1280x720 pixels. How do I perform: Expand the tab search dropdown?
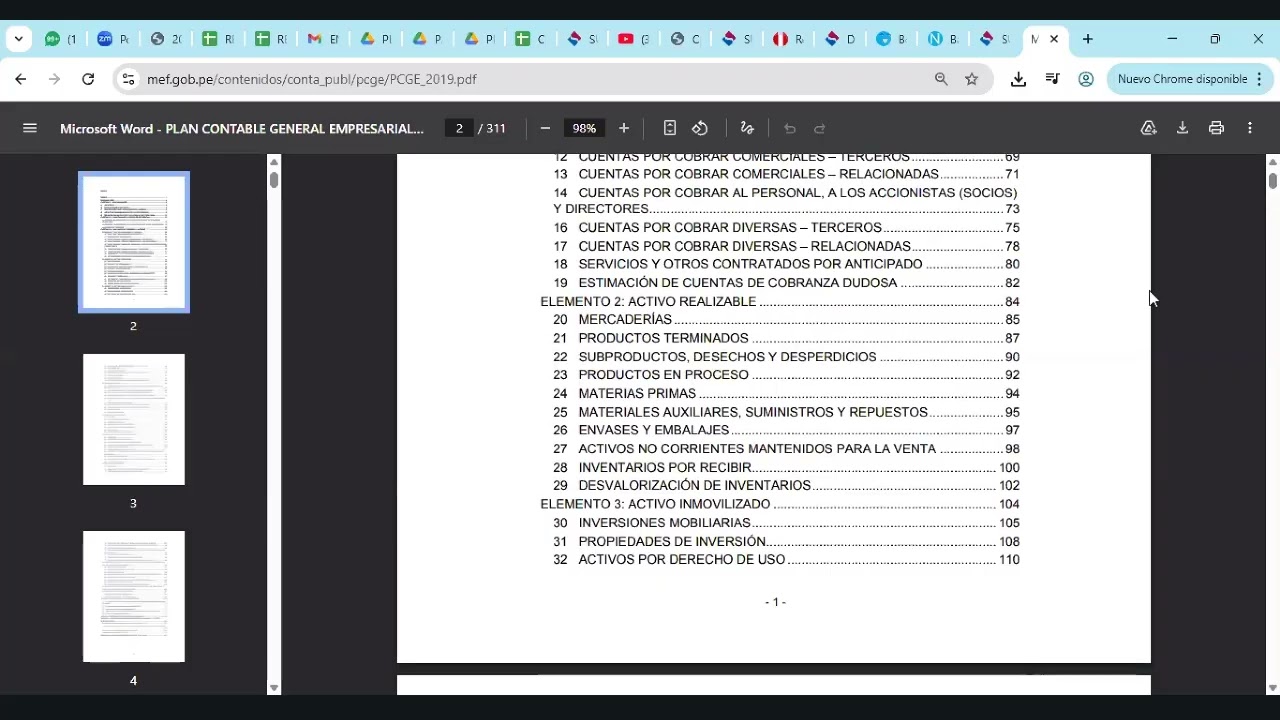pyautogui.click(x=18, y=39)
